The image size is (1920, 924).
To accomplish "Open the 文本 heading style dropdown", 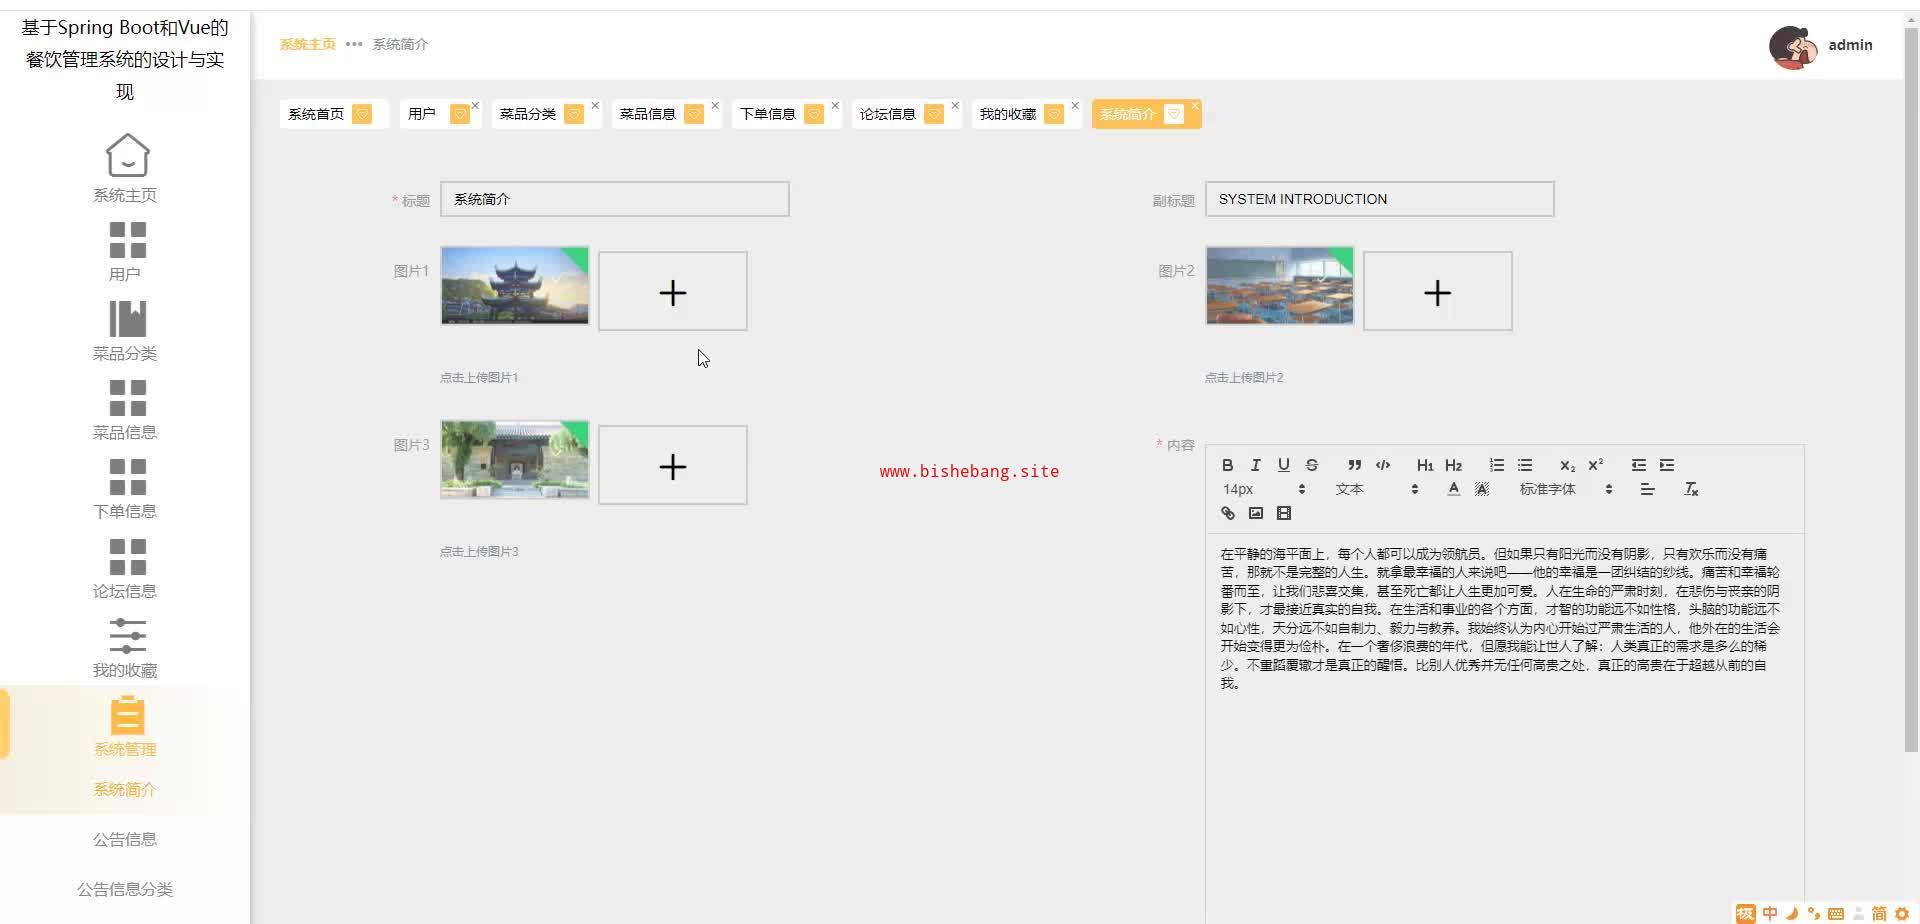I will (1376, 489).
